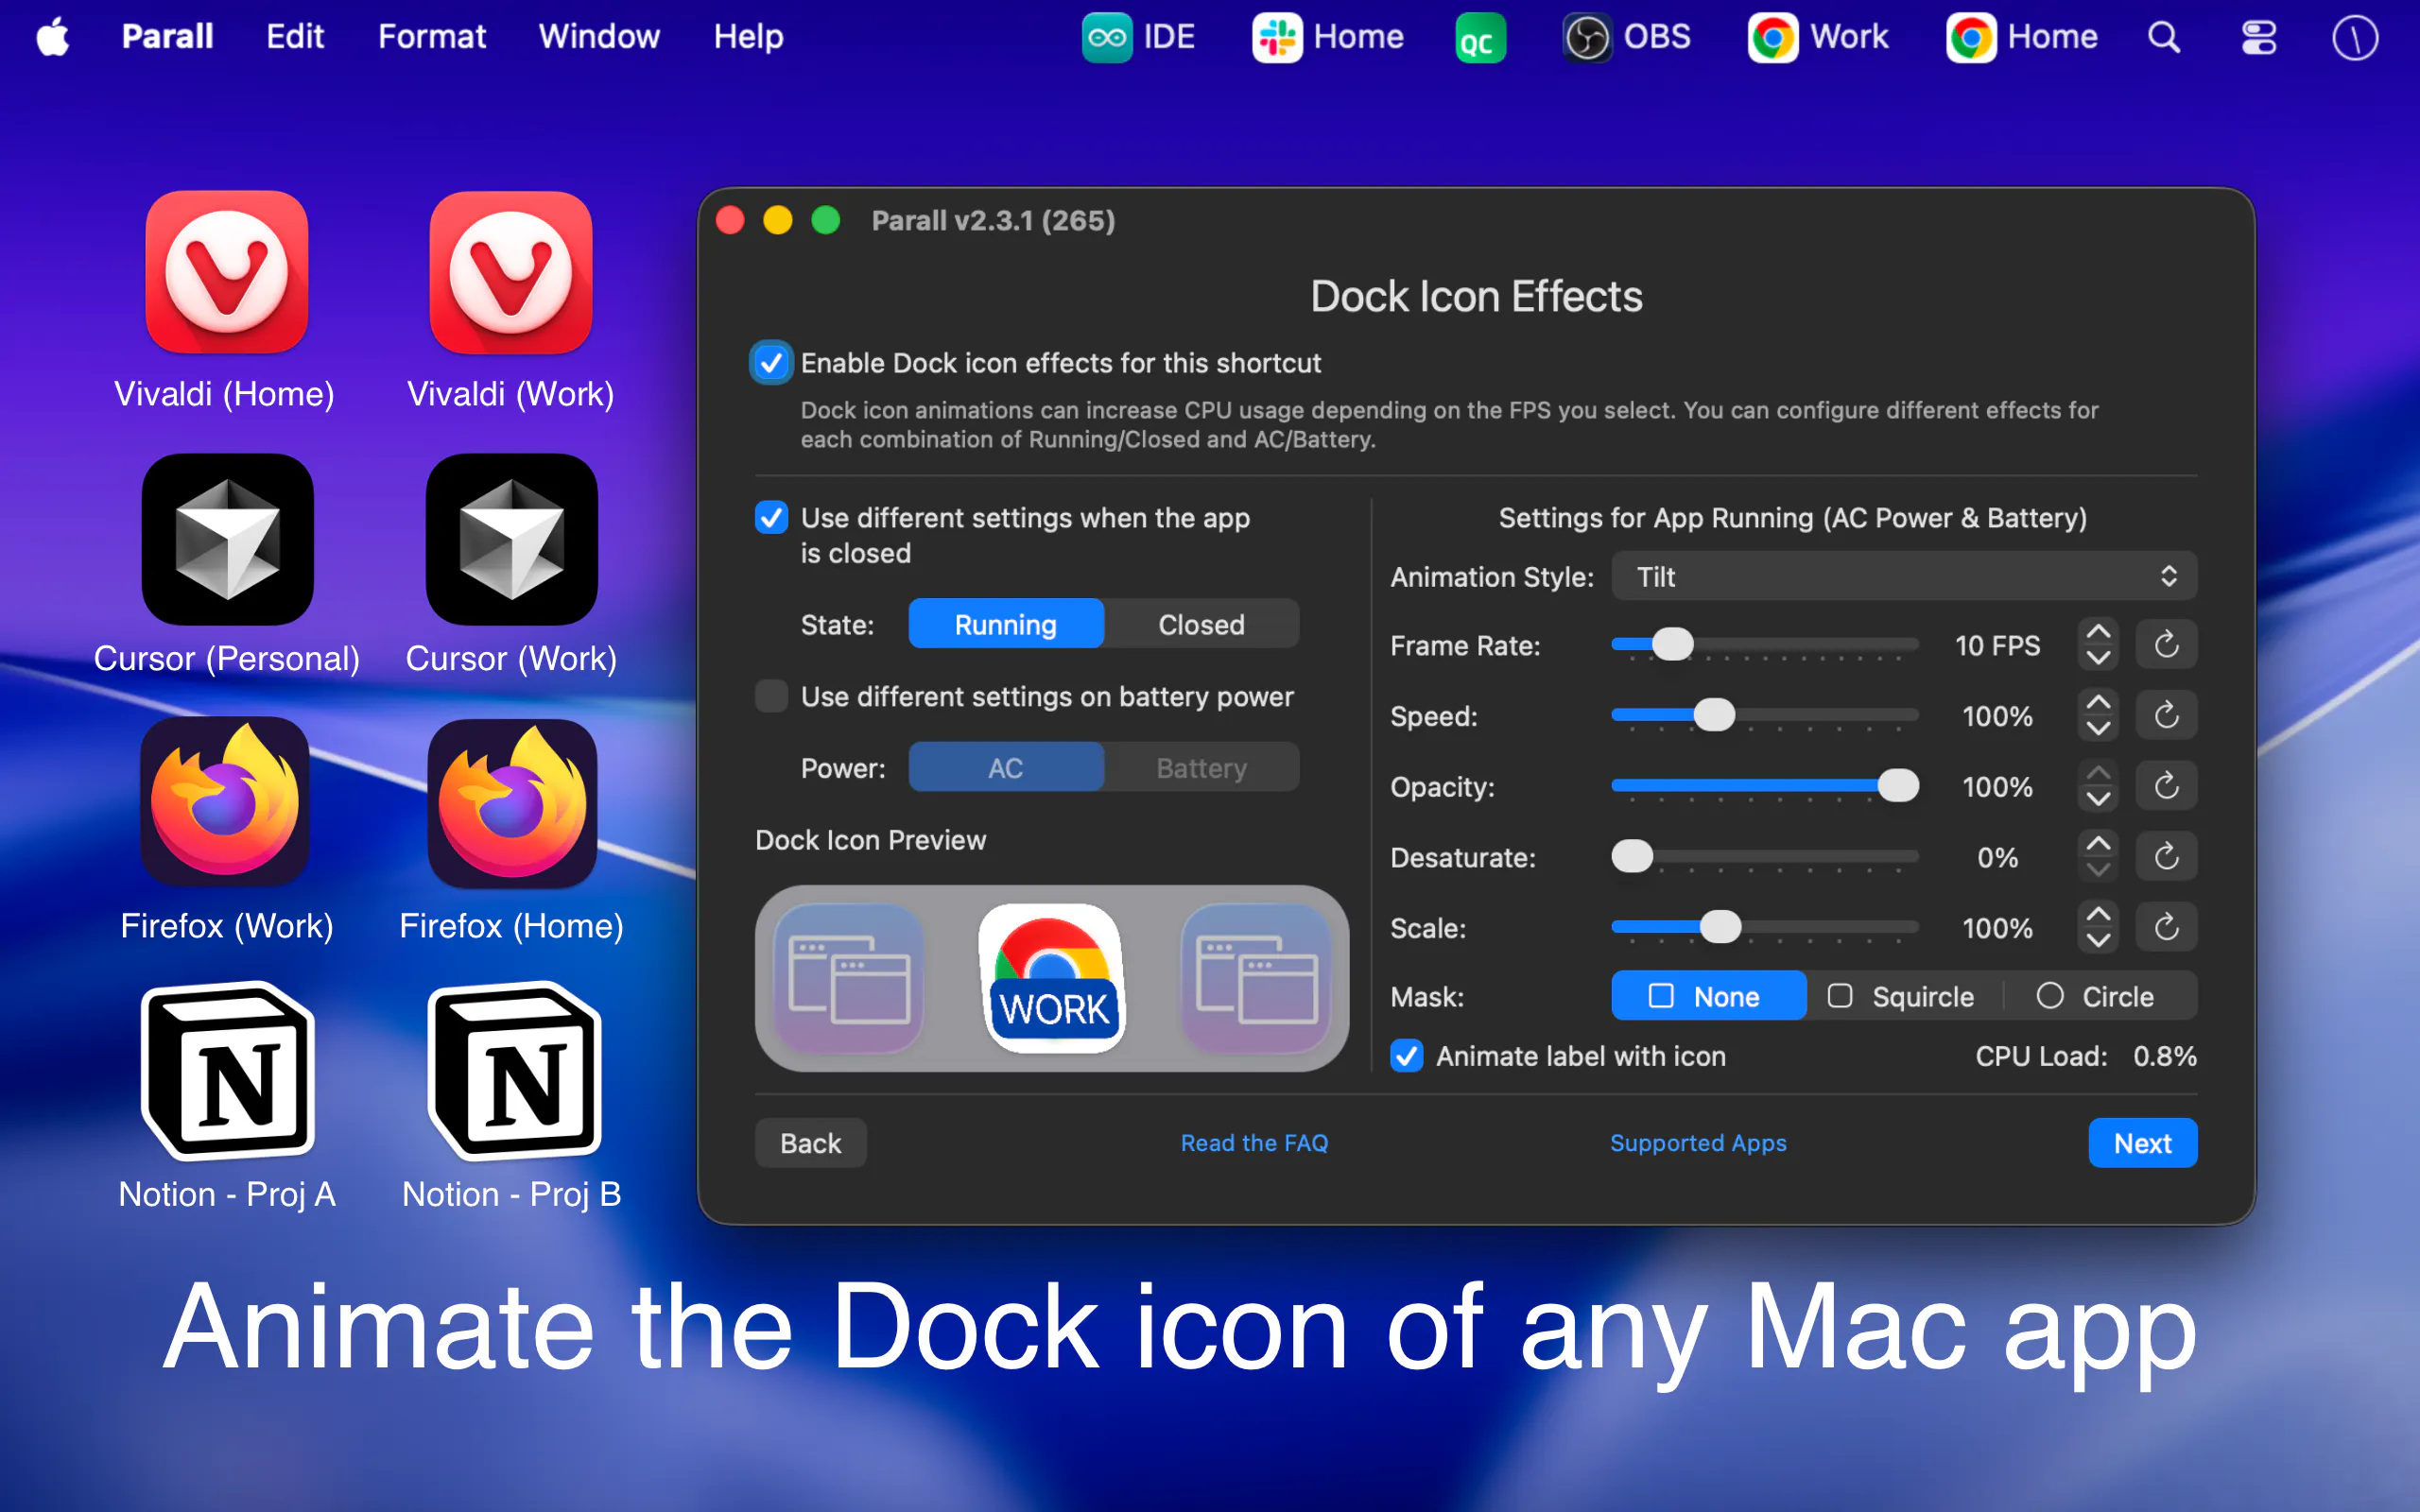
Task: Launch the Cursor (Work) app icon
Action: 511,539
